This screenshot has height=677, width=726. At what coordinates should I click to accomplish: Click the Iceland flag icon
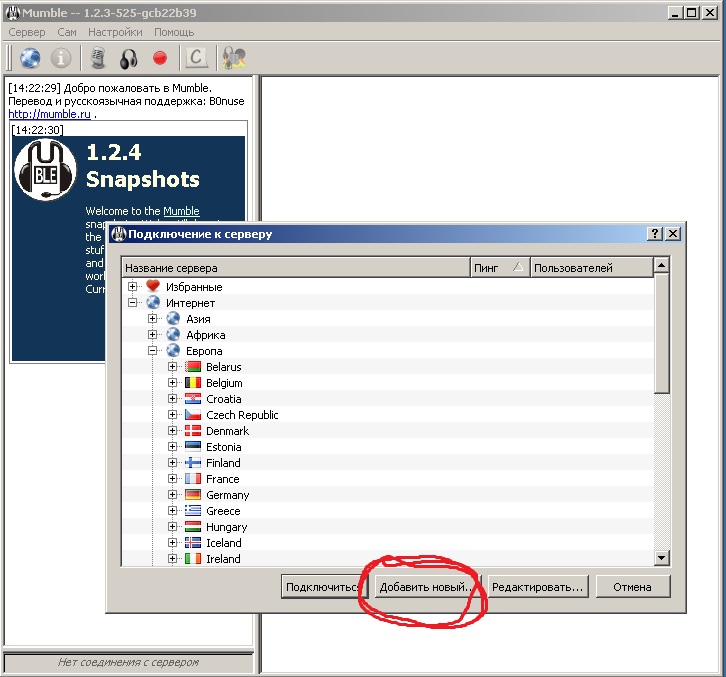[x=193, y=543]
